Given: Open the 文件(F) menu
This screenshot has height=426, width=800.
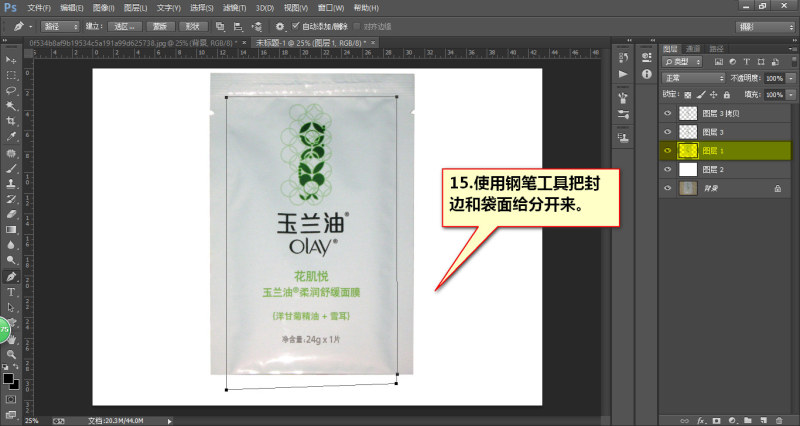Looking at the screenshot, I should 38,8.
